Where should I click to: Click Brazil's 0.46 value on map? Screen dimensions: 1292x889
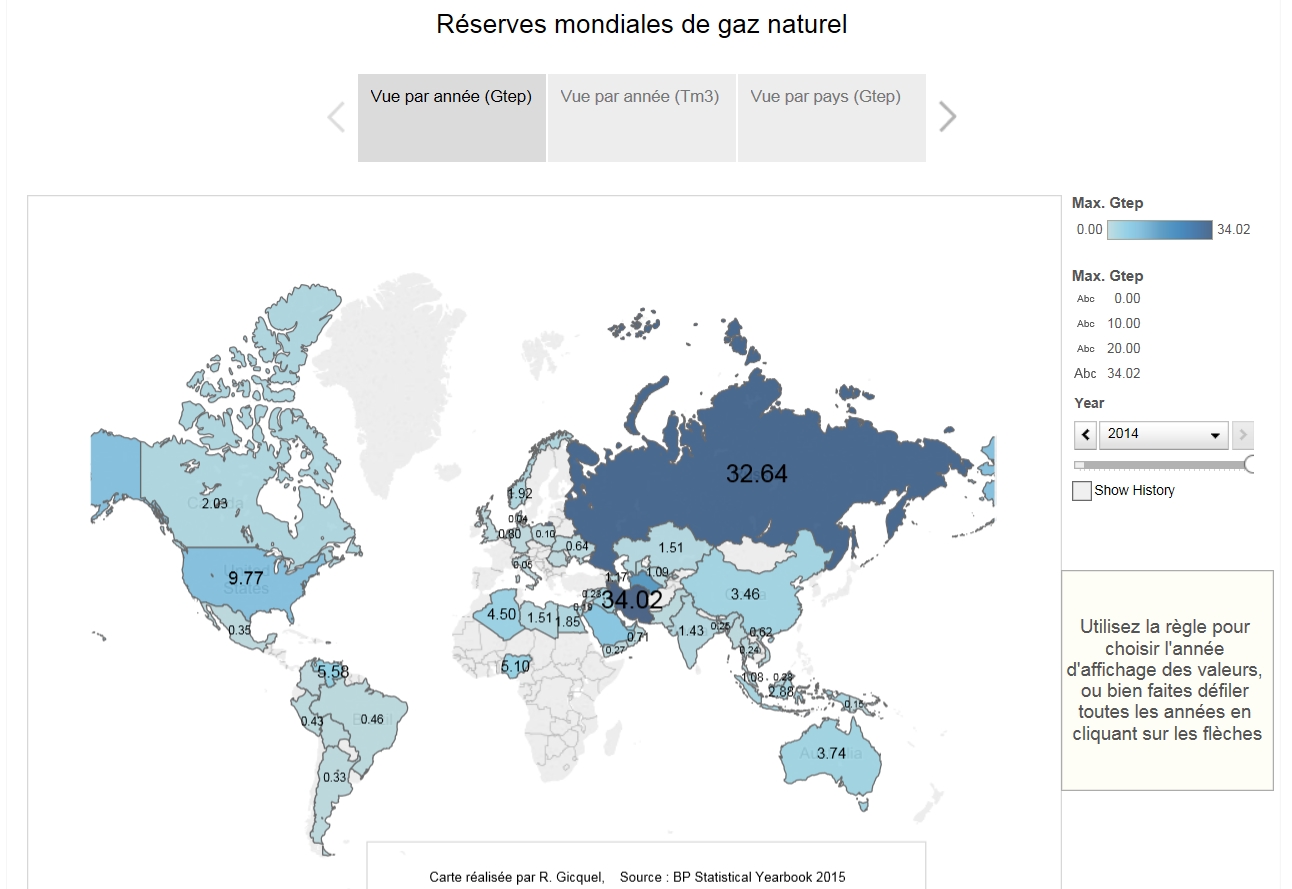tap(371, 719)
